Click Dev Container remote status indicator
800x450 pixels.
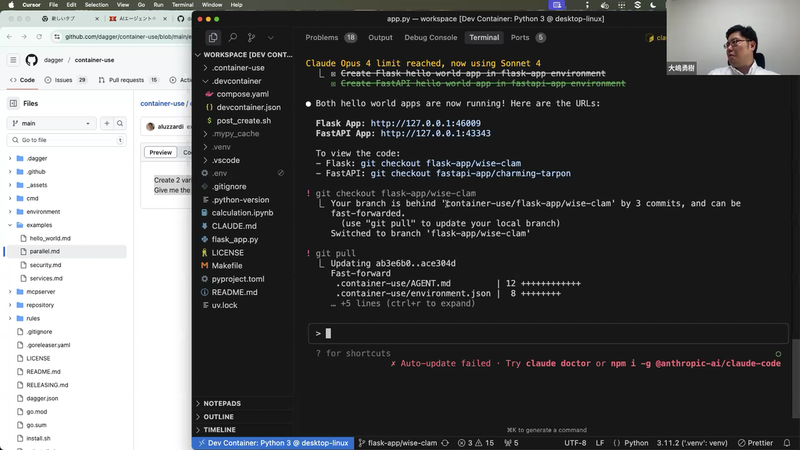pos(273,443)
